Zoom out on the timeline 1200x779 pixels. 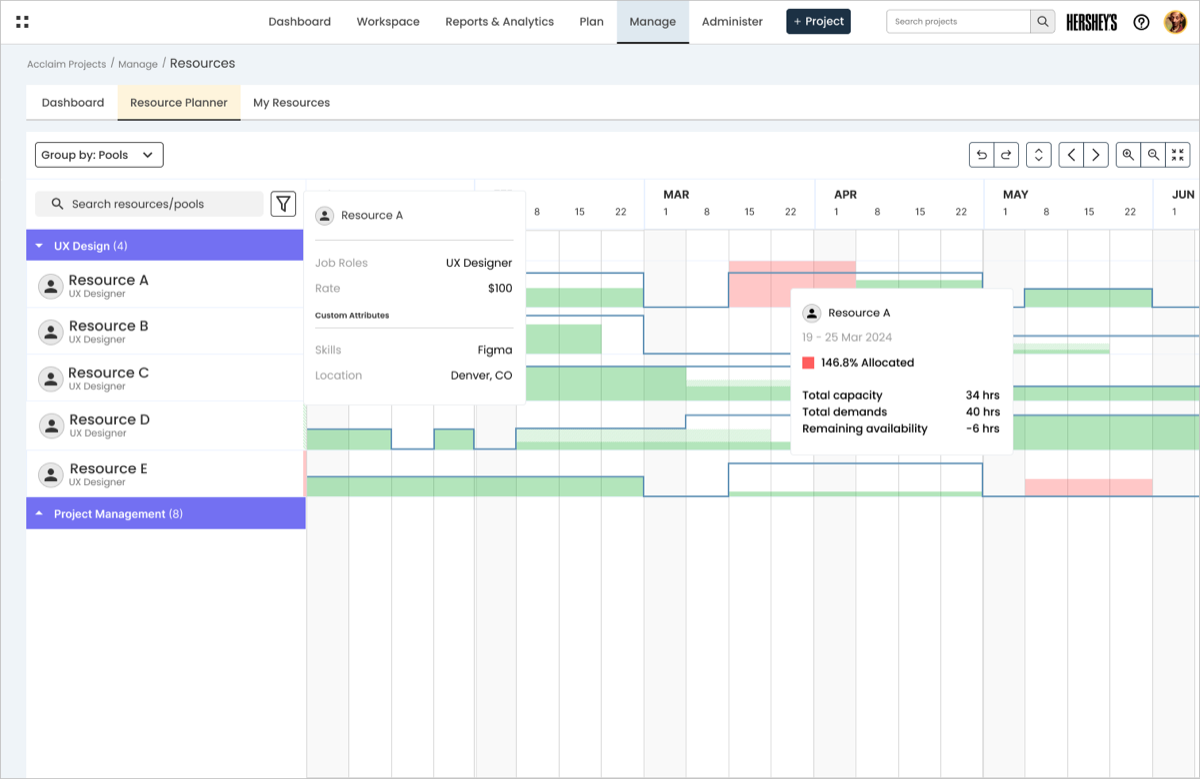point(1153,155)
